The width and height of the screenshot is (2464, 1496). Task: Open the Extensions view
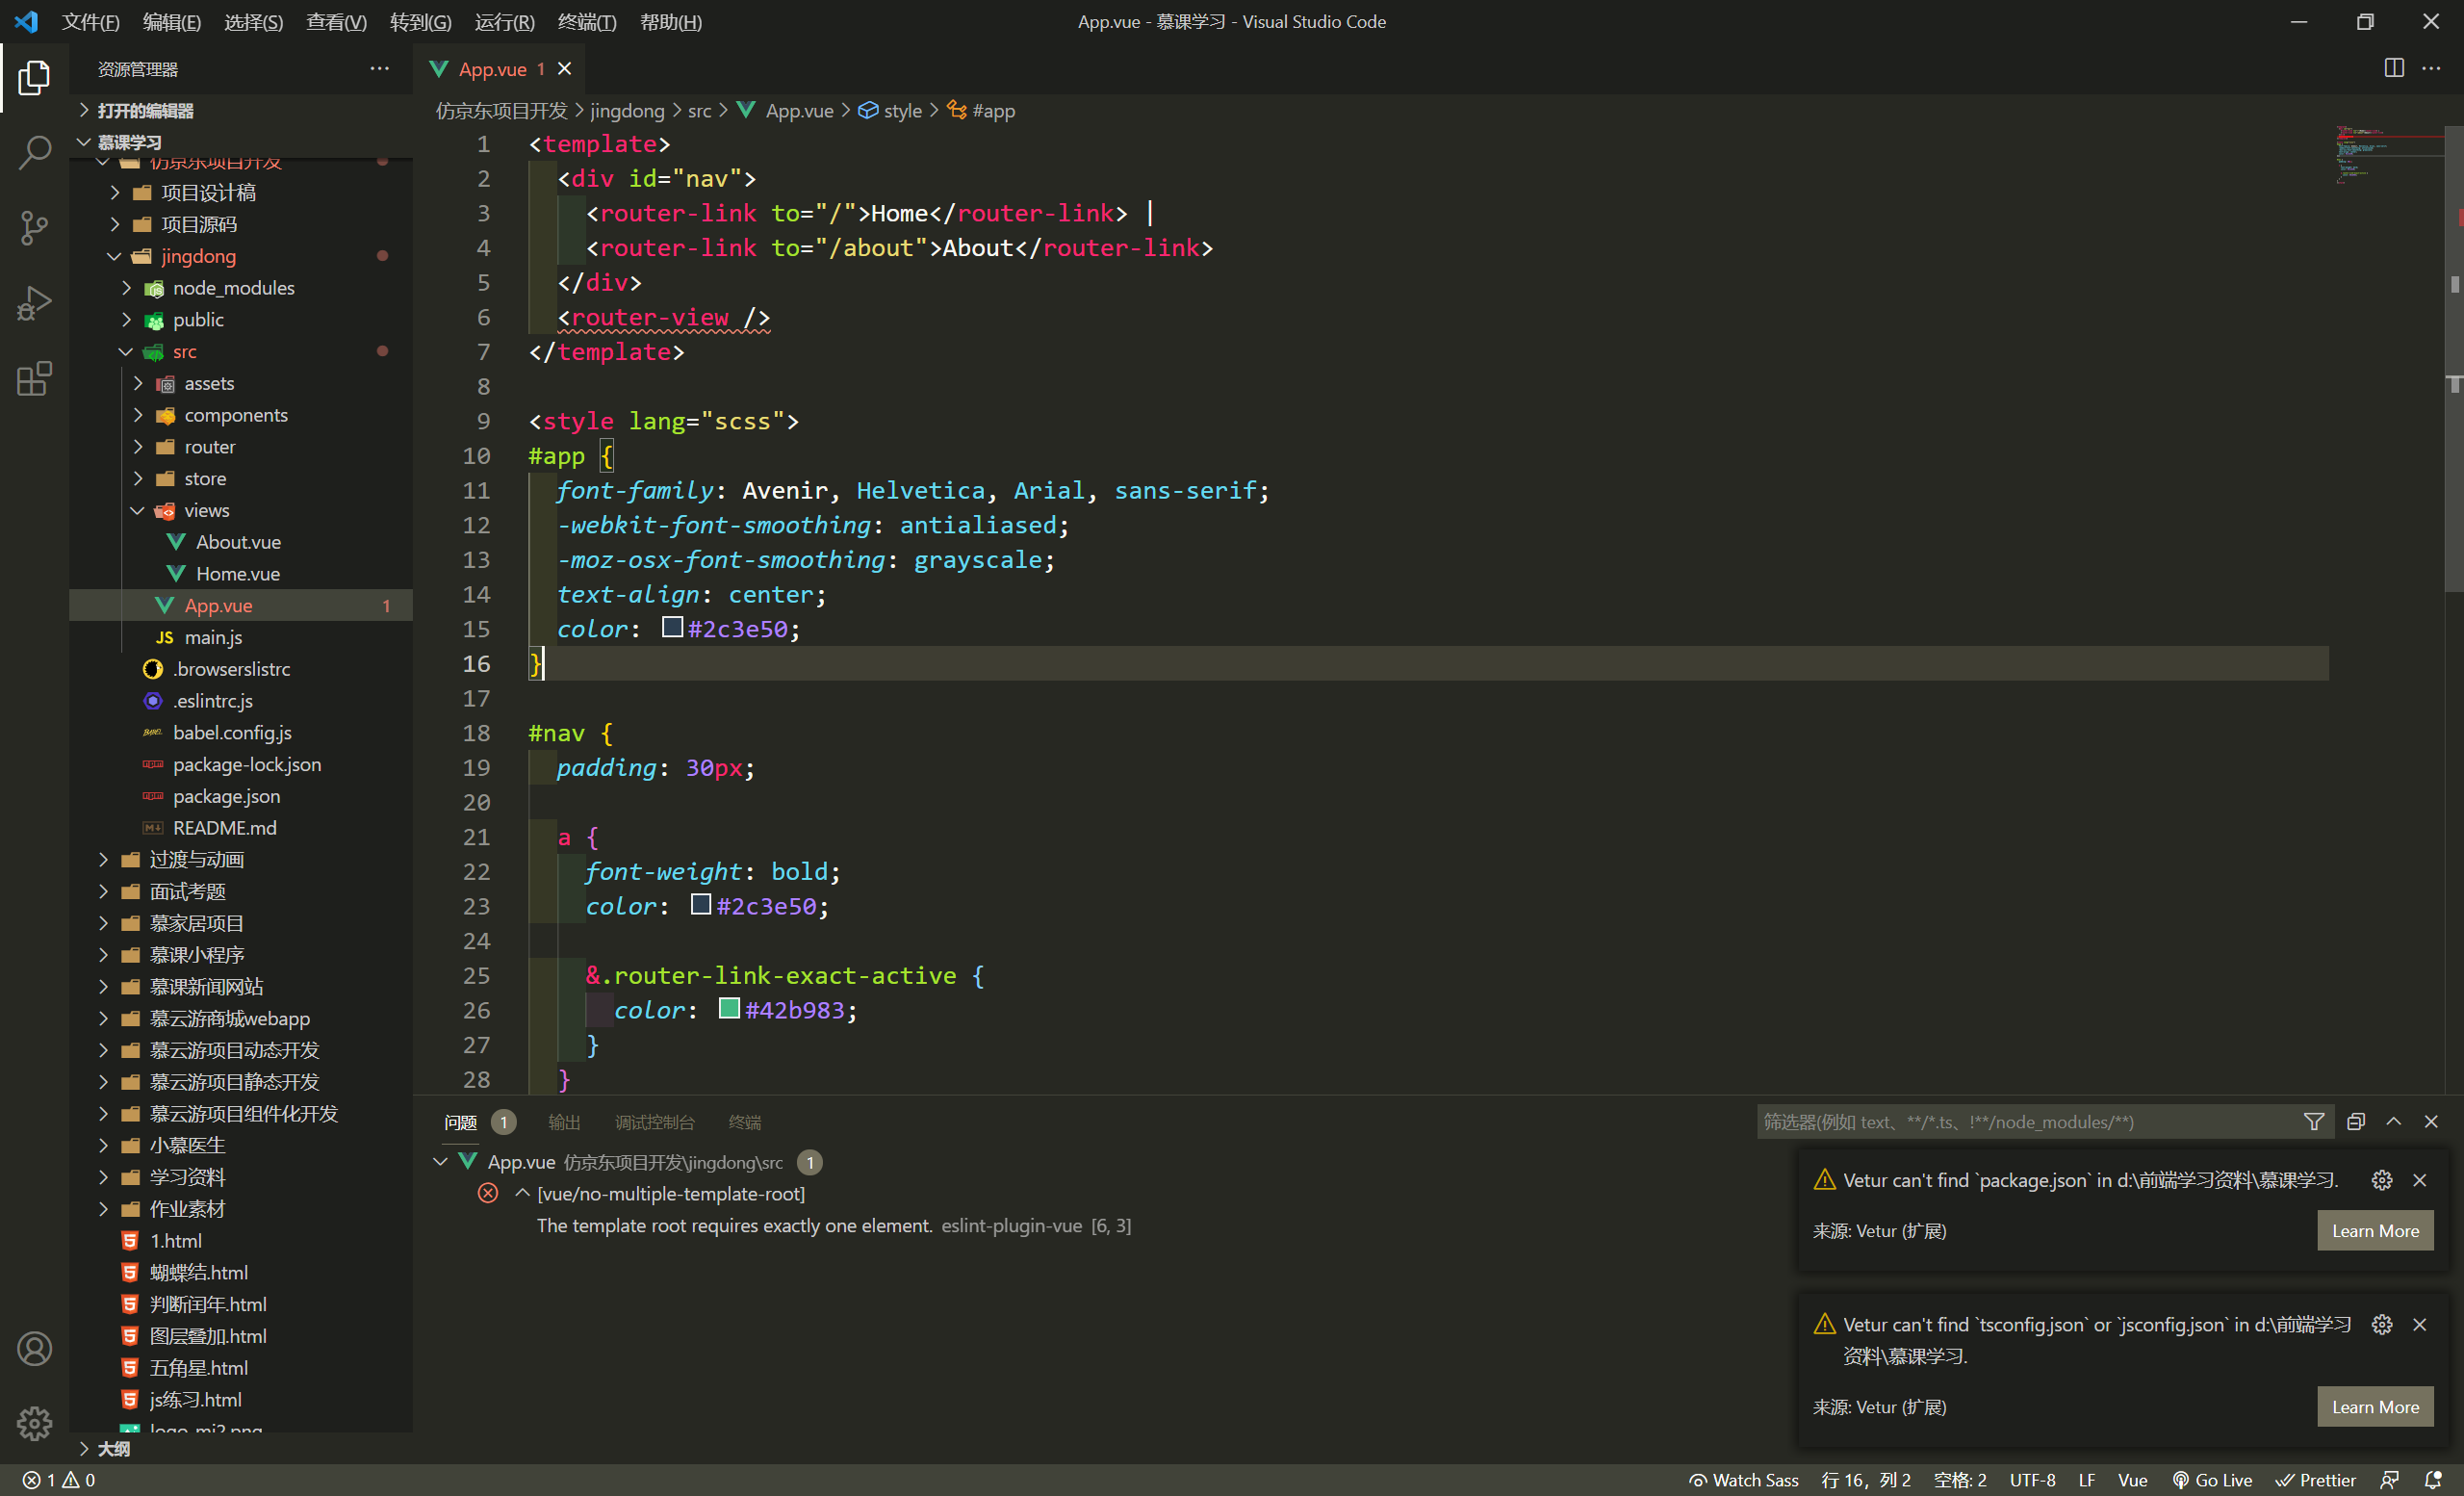[x=34, y=379]
